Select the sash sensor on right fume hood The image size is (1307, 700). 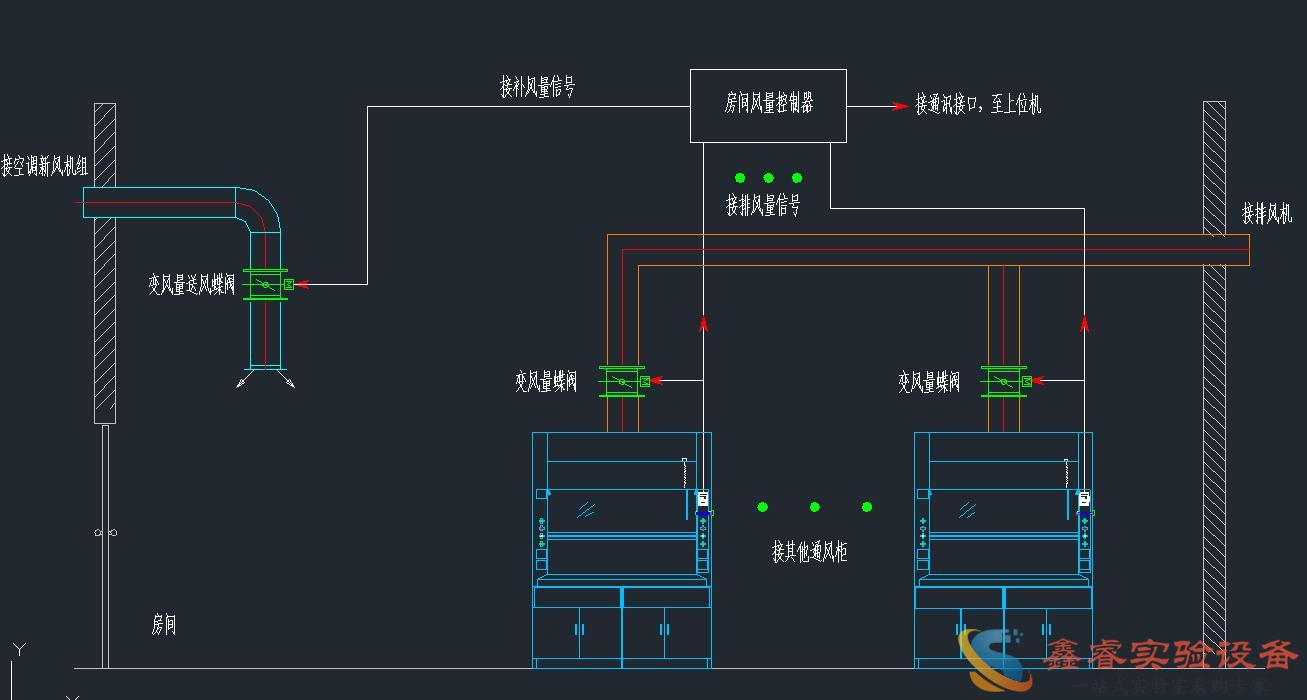tap(1084, 501)
